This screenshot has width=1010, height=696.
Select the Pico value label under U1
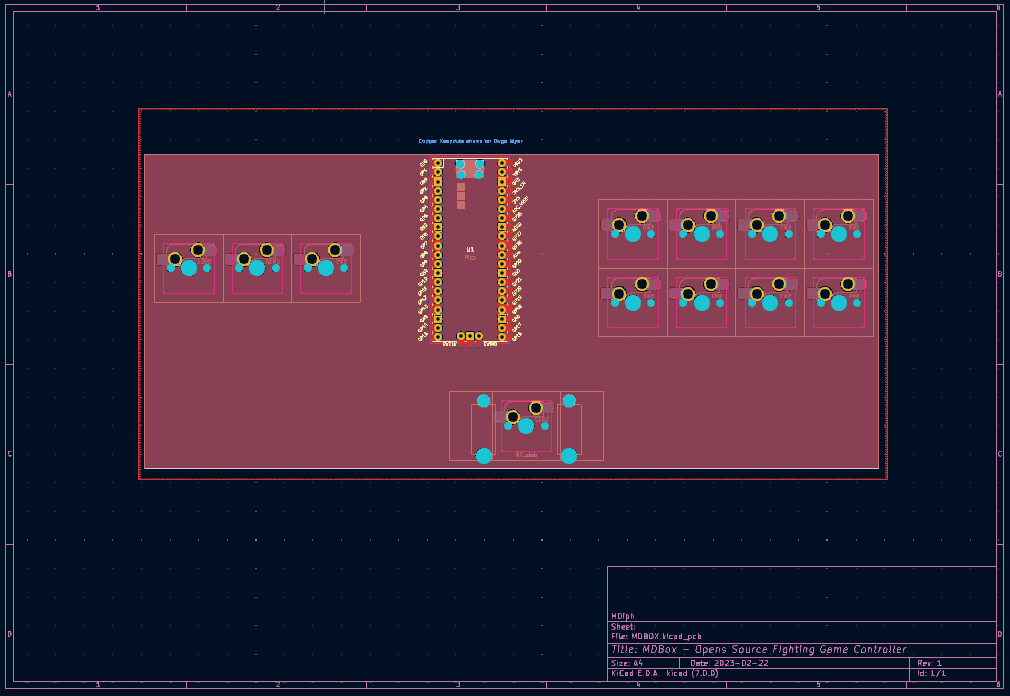(470, 258)
